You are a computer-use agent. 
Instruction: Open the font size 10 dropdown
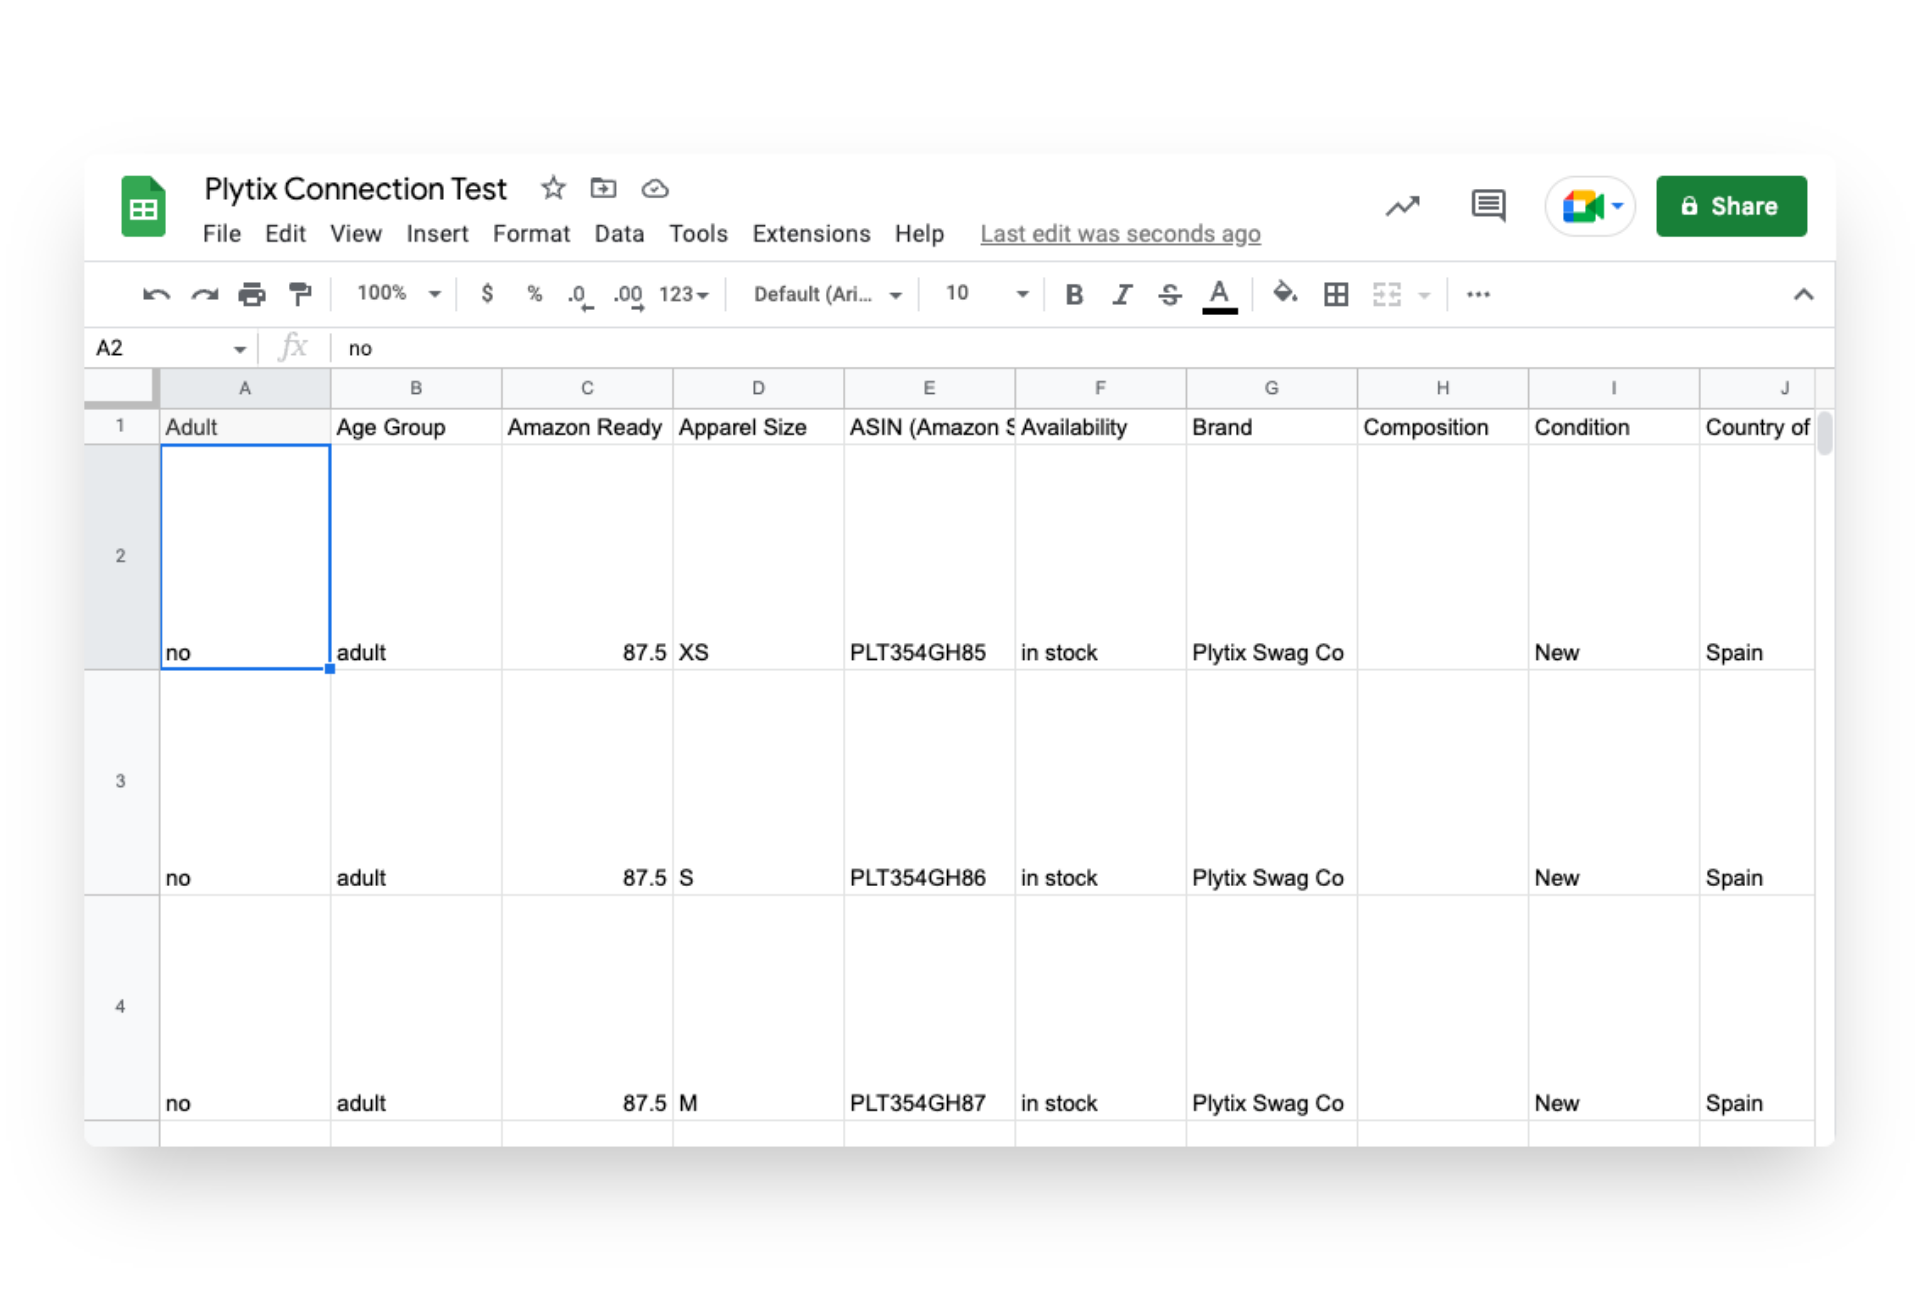(x=987, y=293)
